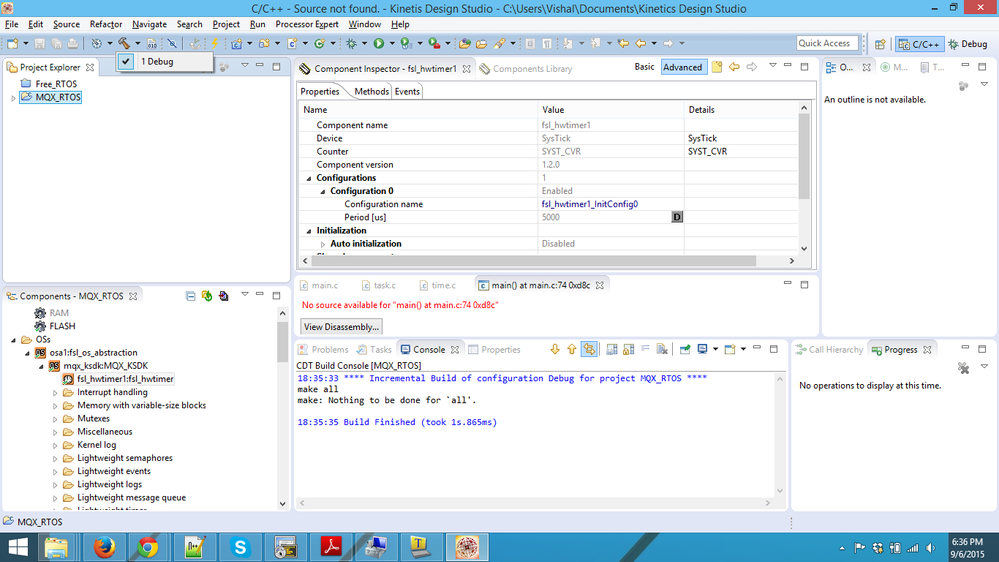999x562 pixels.
Task: Click the Components view collapse all icon
Action: pyautogui.click(x=190, y=296)
